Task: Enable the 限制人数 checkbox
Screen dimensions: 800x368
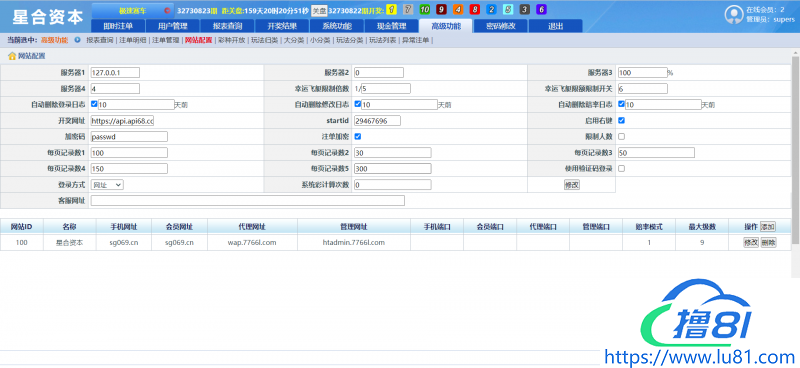Action: coord(621,136)
